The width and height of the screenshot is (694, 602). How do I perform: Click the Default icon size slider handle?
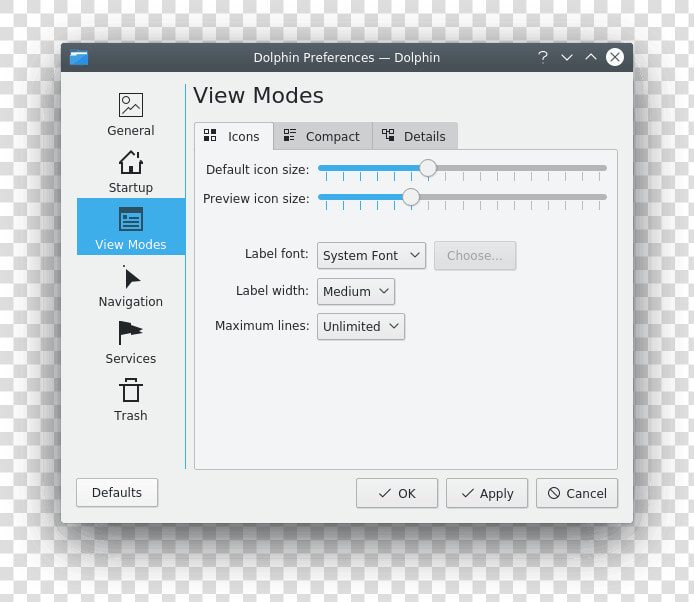[x=428, y=168]
